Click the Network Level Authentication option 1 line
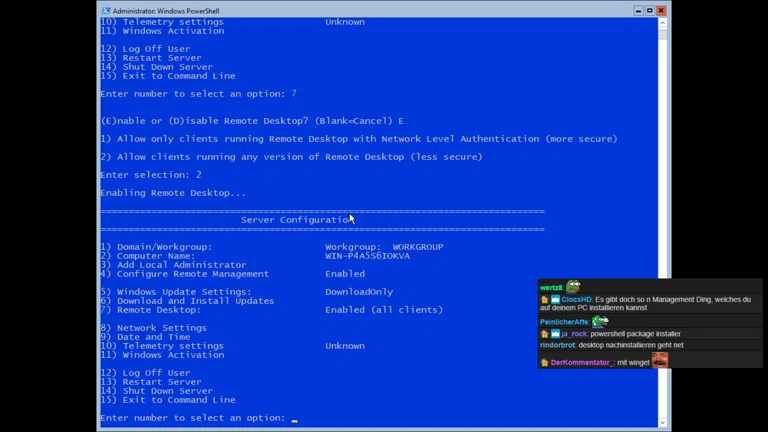 (x=359, y=139)
